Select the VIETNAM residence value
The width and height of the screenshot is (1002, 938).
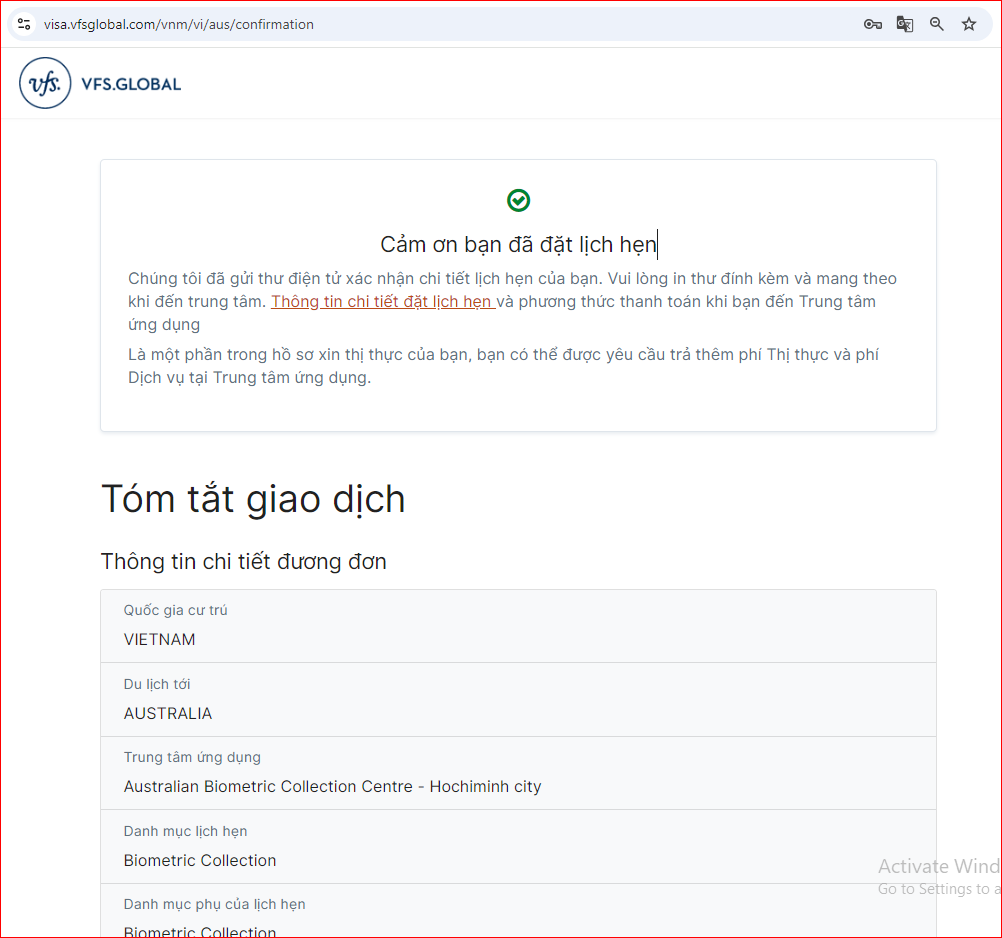click(159, 640)
